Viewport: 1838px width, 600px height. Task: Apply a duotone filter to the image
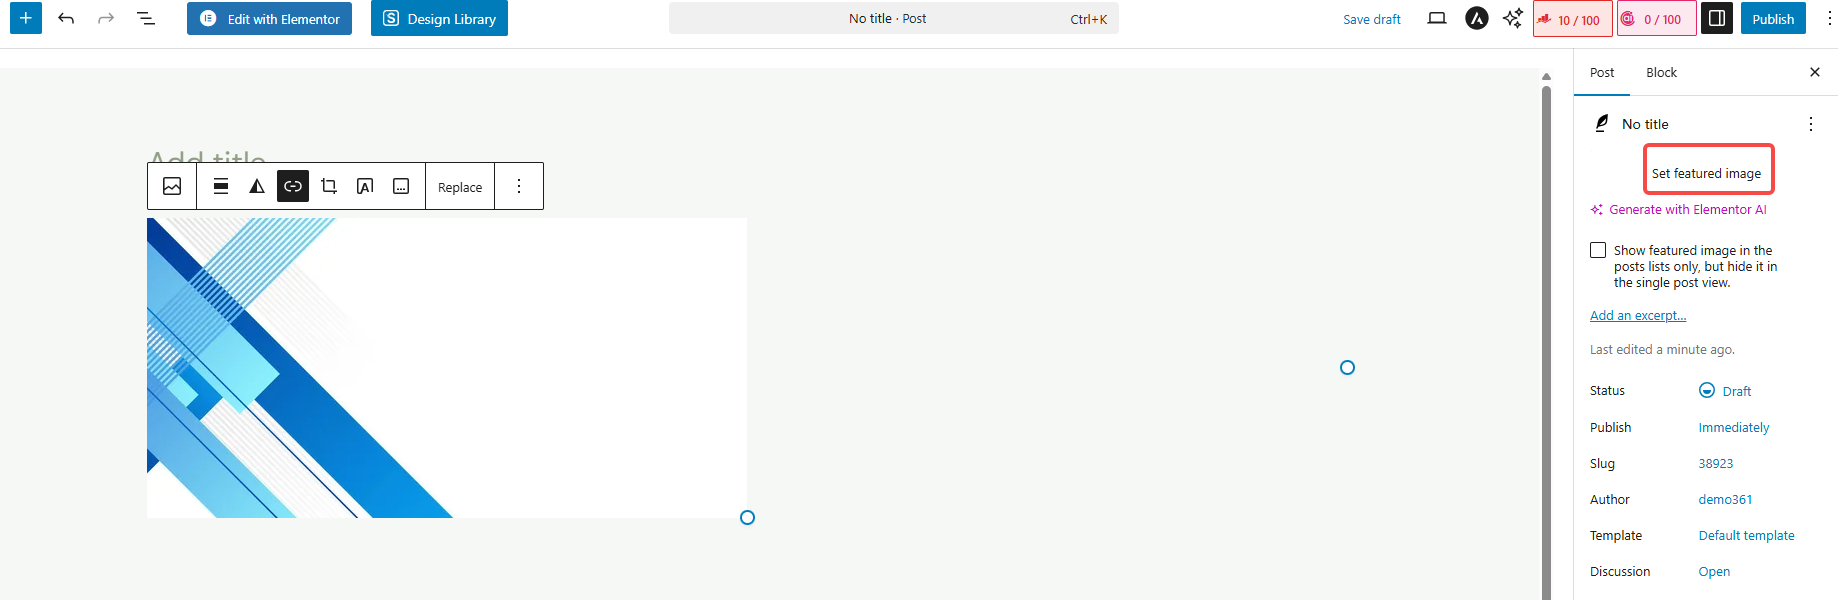257,186
